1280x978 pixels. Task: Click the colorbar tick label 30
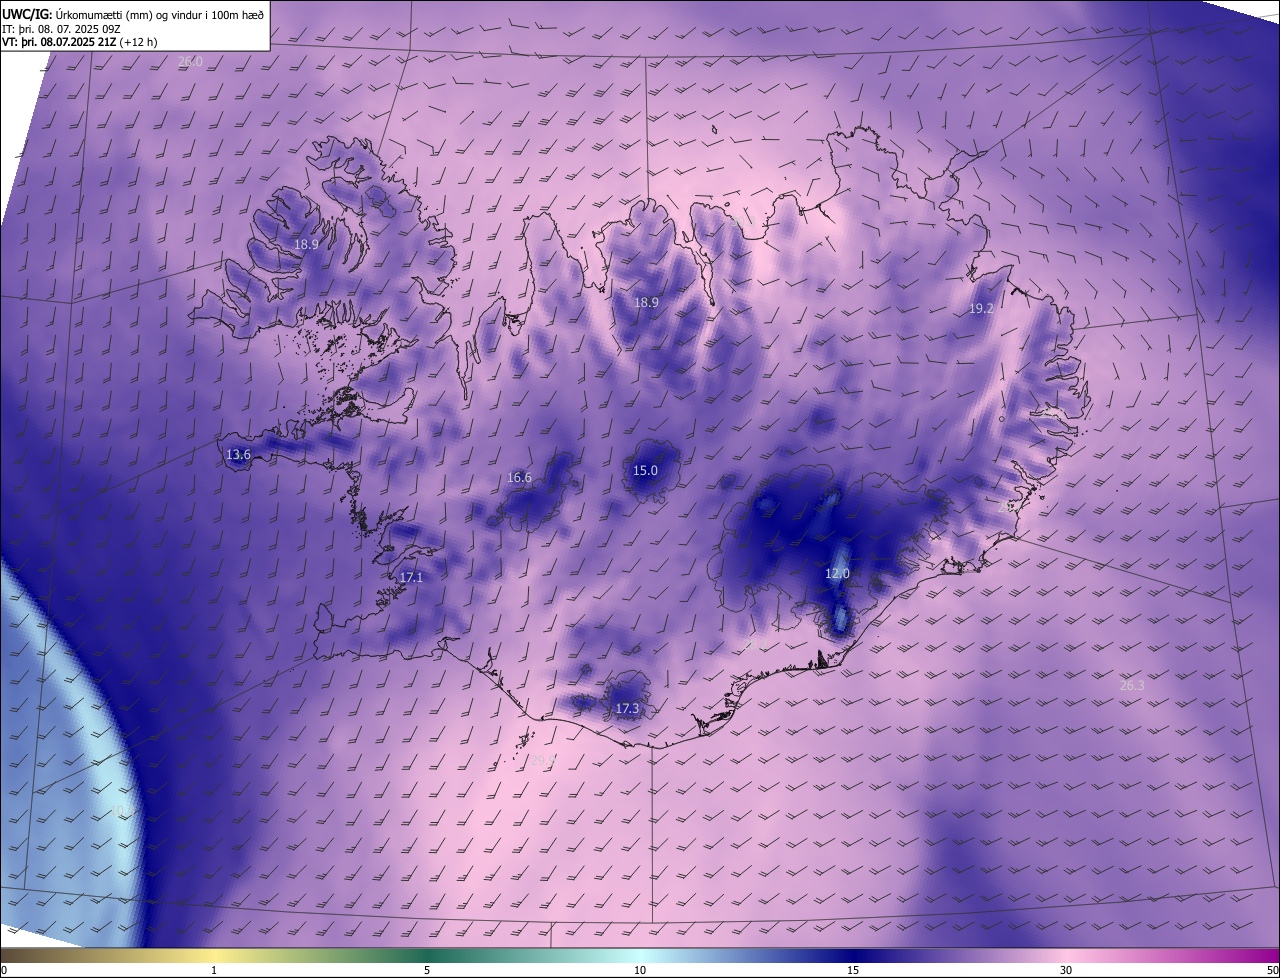point(1066,971)
